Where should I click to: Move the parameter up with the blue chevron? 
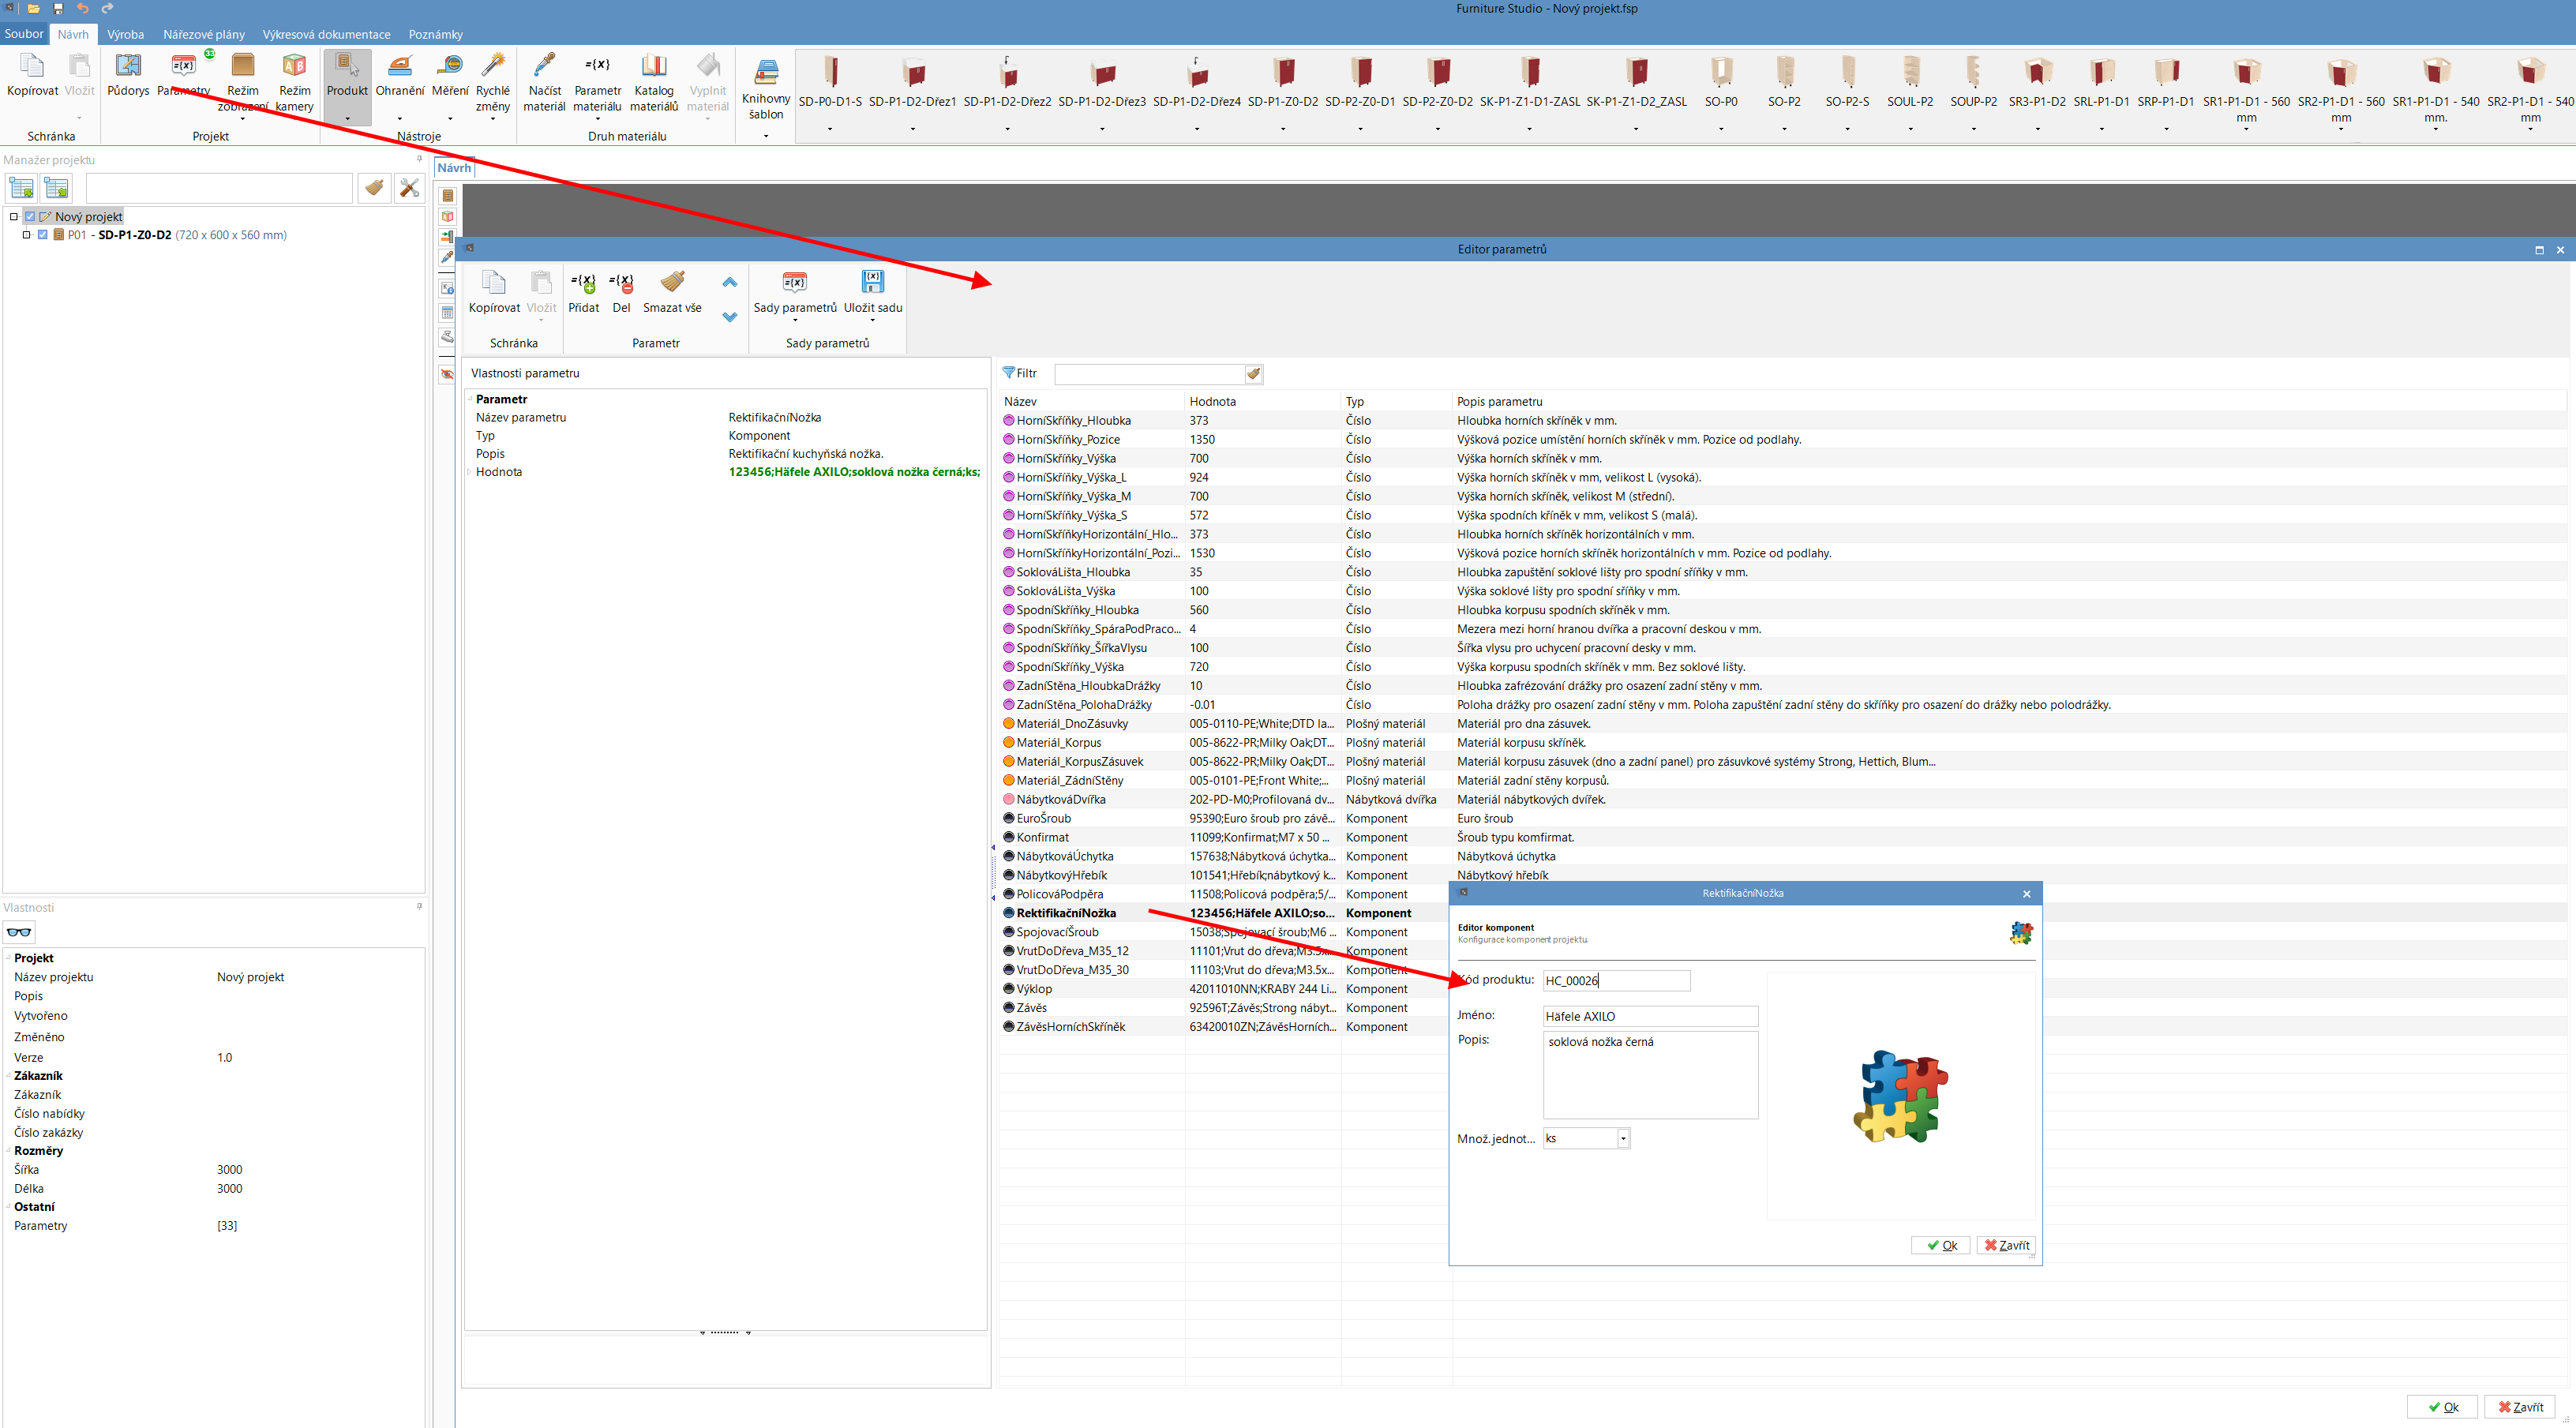[730, 283]
